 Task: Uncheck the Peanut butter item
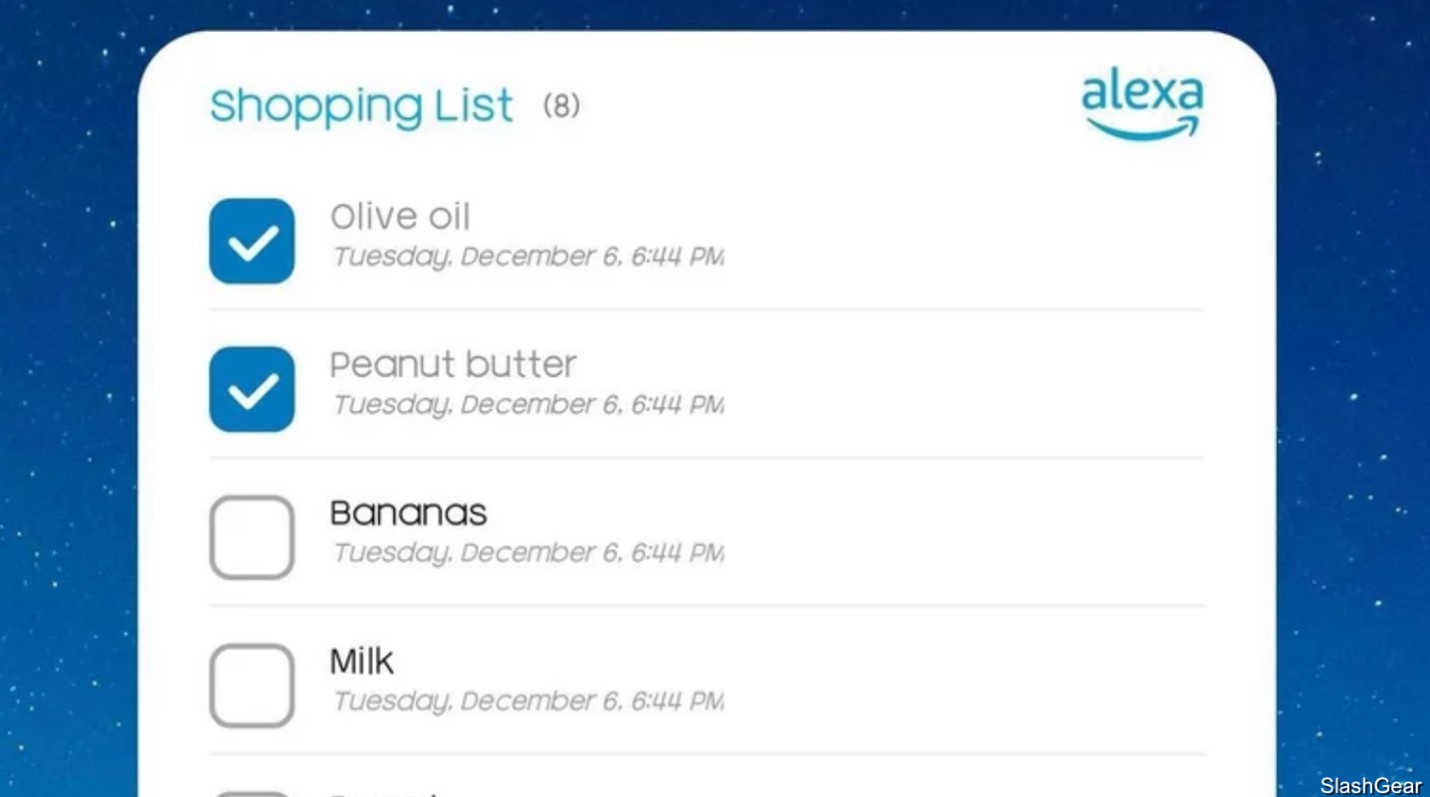click(x=252, y=389)
